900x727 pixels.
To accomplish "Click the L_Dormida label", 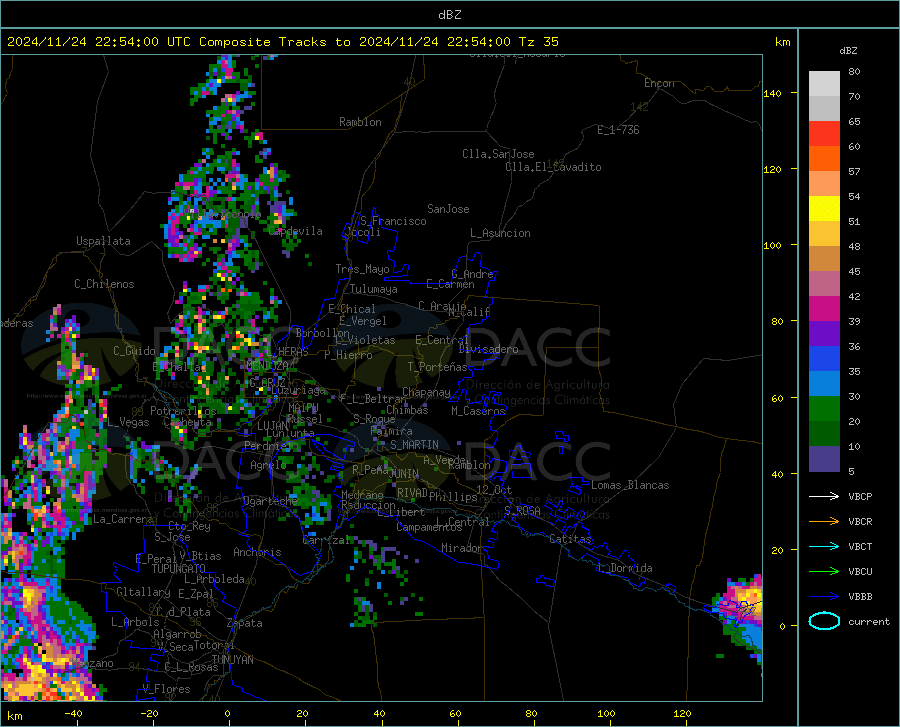I will (x=624, y=568).
